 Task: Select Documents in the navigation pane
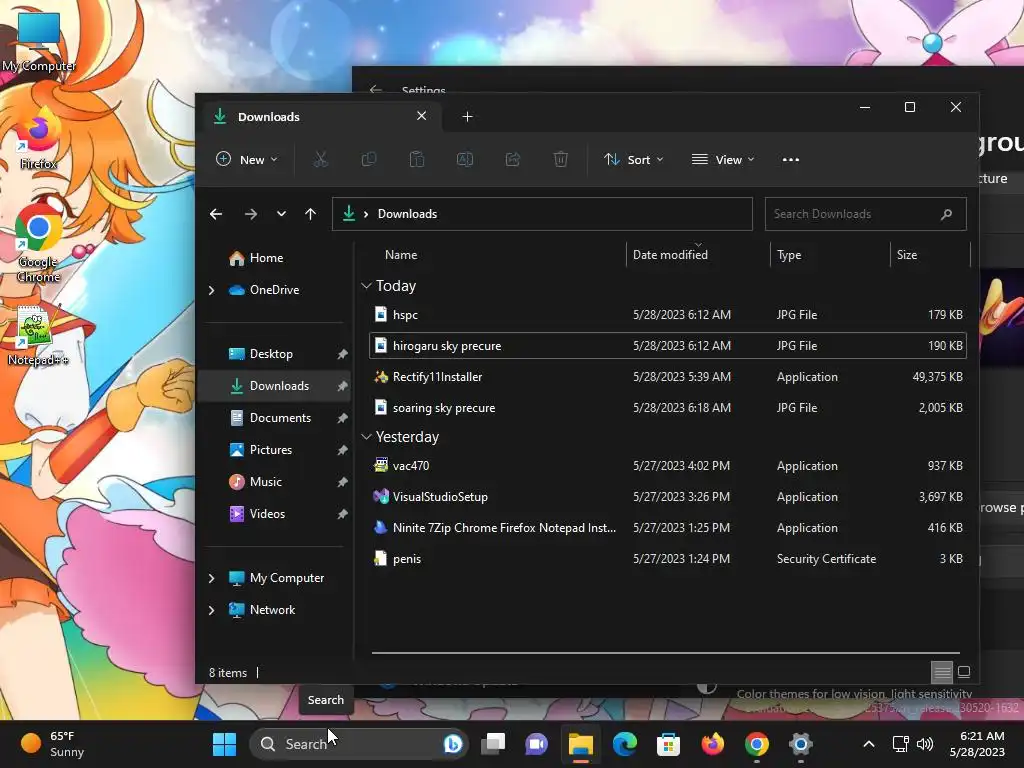click(x=276, y=418)
